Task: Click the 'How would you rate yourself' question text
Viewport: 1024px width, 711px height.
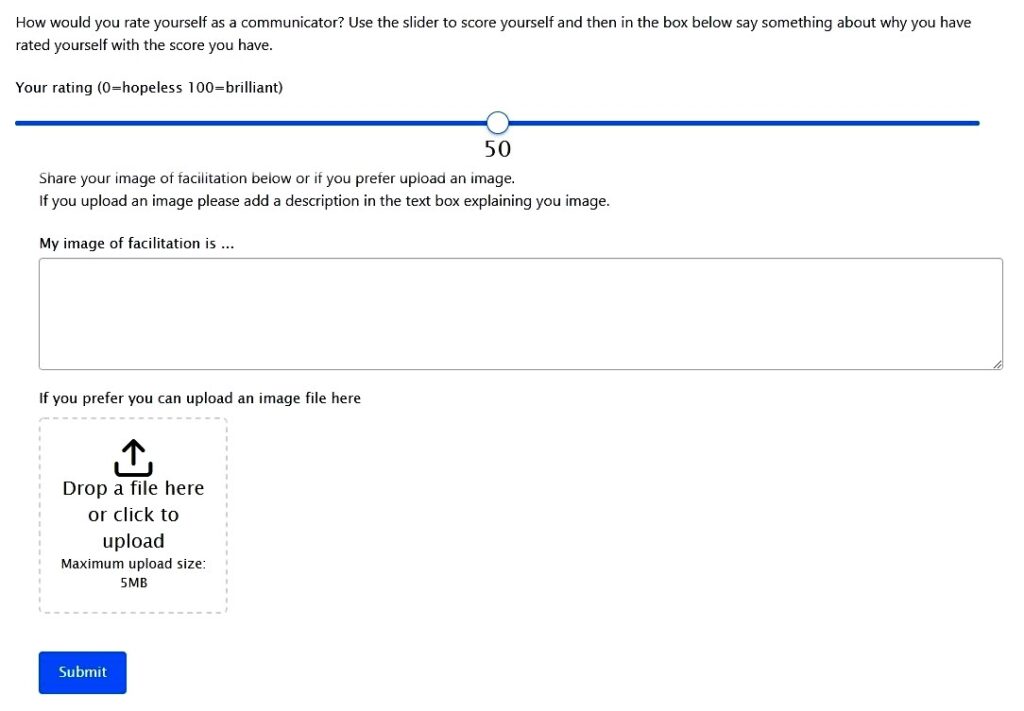Action: [493, 33]
